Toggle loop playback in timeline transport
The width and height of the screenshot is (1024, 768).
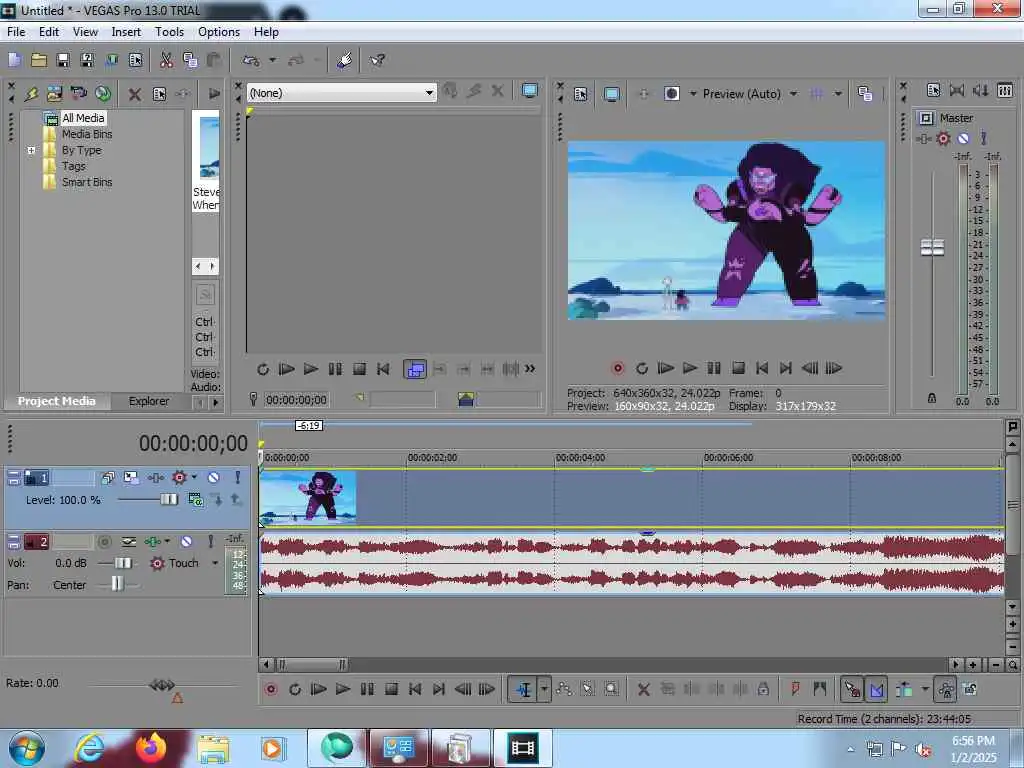(295, 689)
